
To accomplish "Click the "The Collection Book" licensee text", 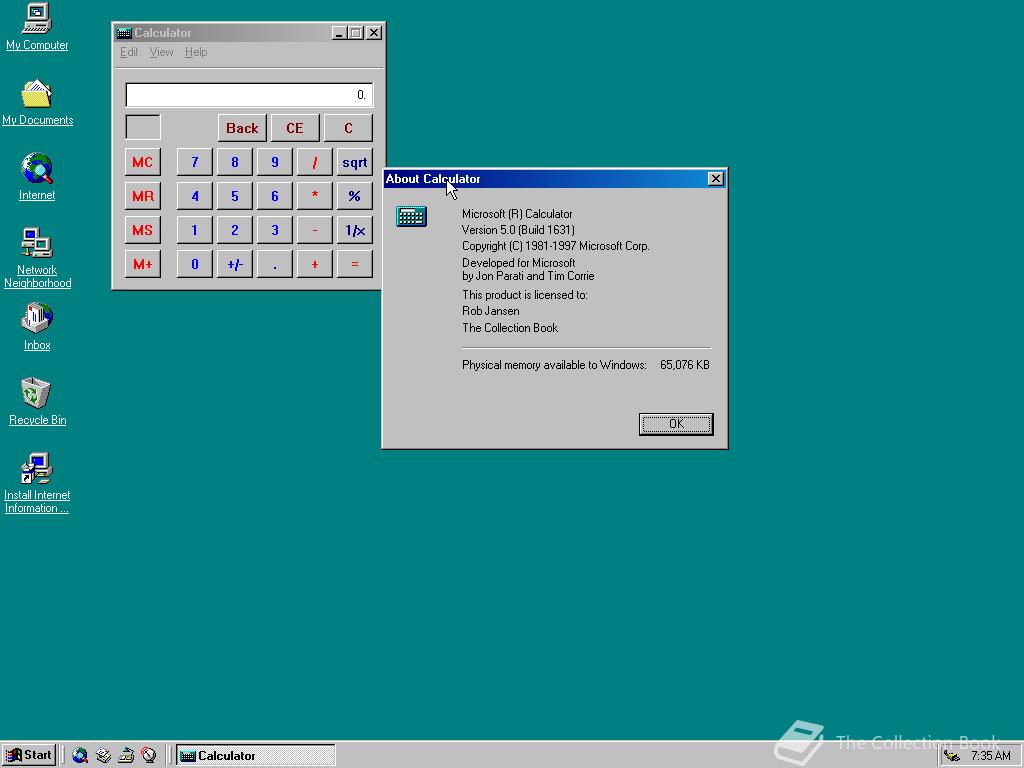I will [509, 328].
